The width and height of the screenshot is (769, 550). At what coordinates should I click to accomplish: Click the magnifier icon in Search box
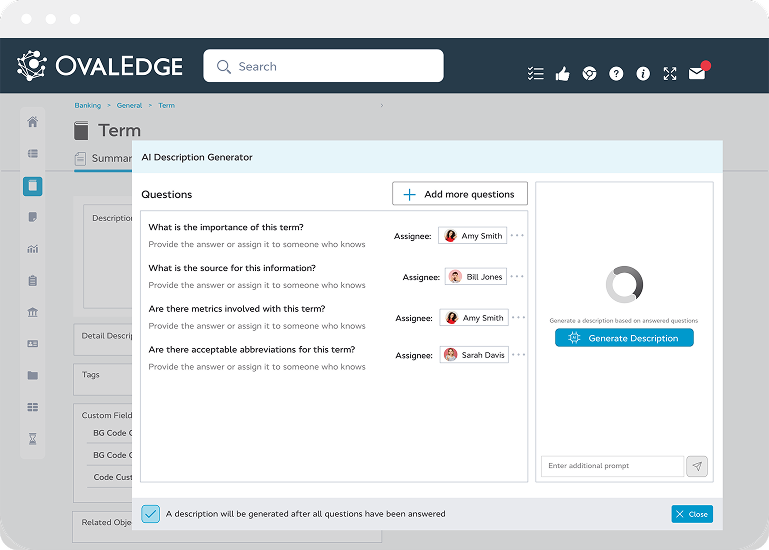224,66
